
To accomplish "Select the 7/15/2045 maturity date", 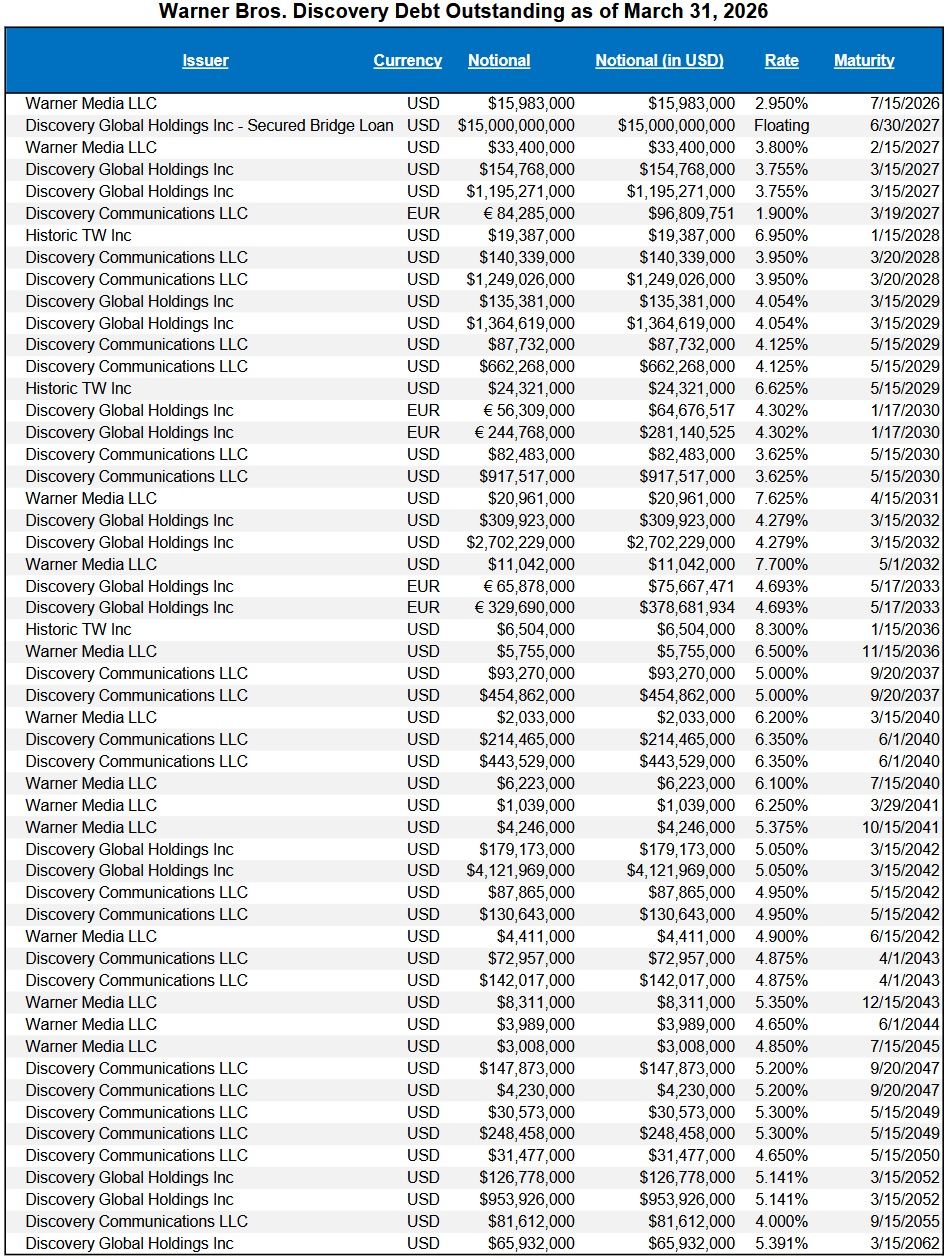I will 906,1046.
